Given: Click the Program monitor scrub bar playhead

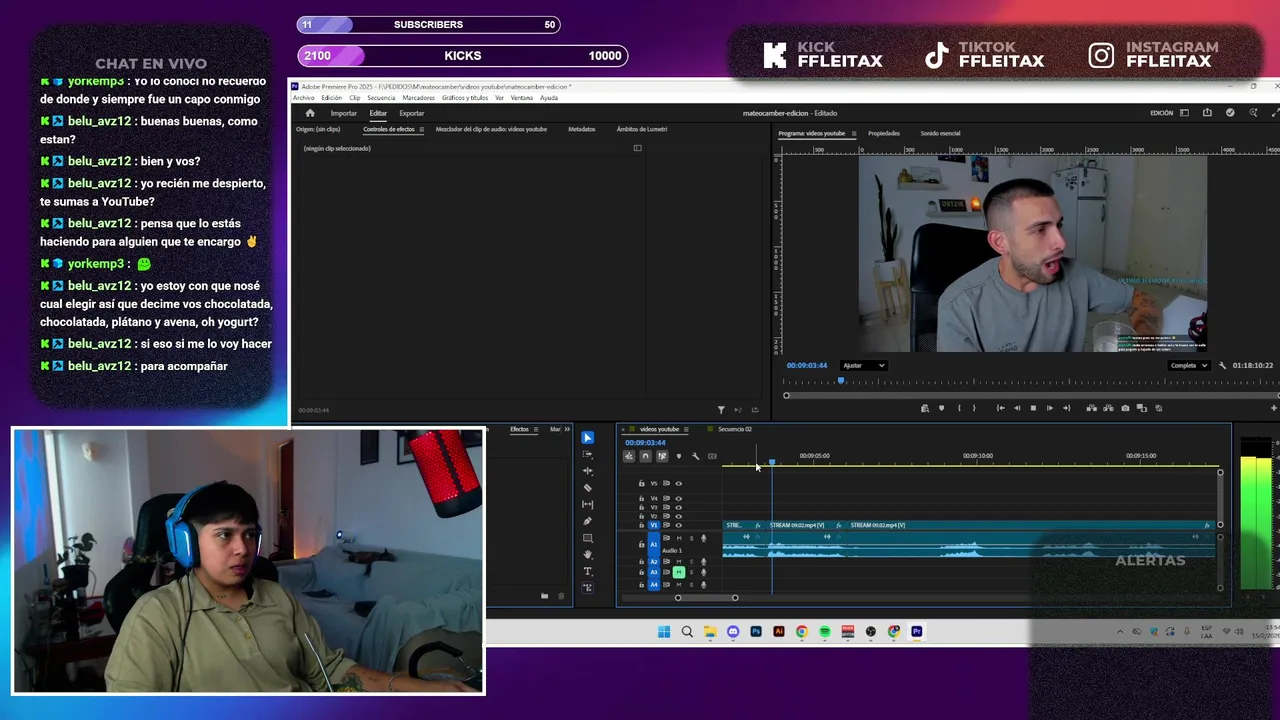Looking at the screenshot, I should pyautogui.click(x=841, y=381).
